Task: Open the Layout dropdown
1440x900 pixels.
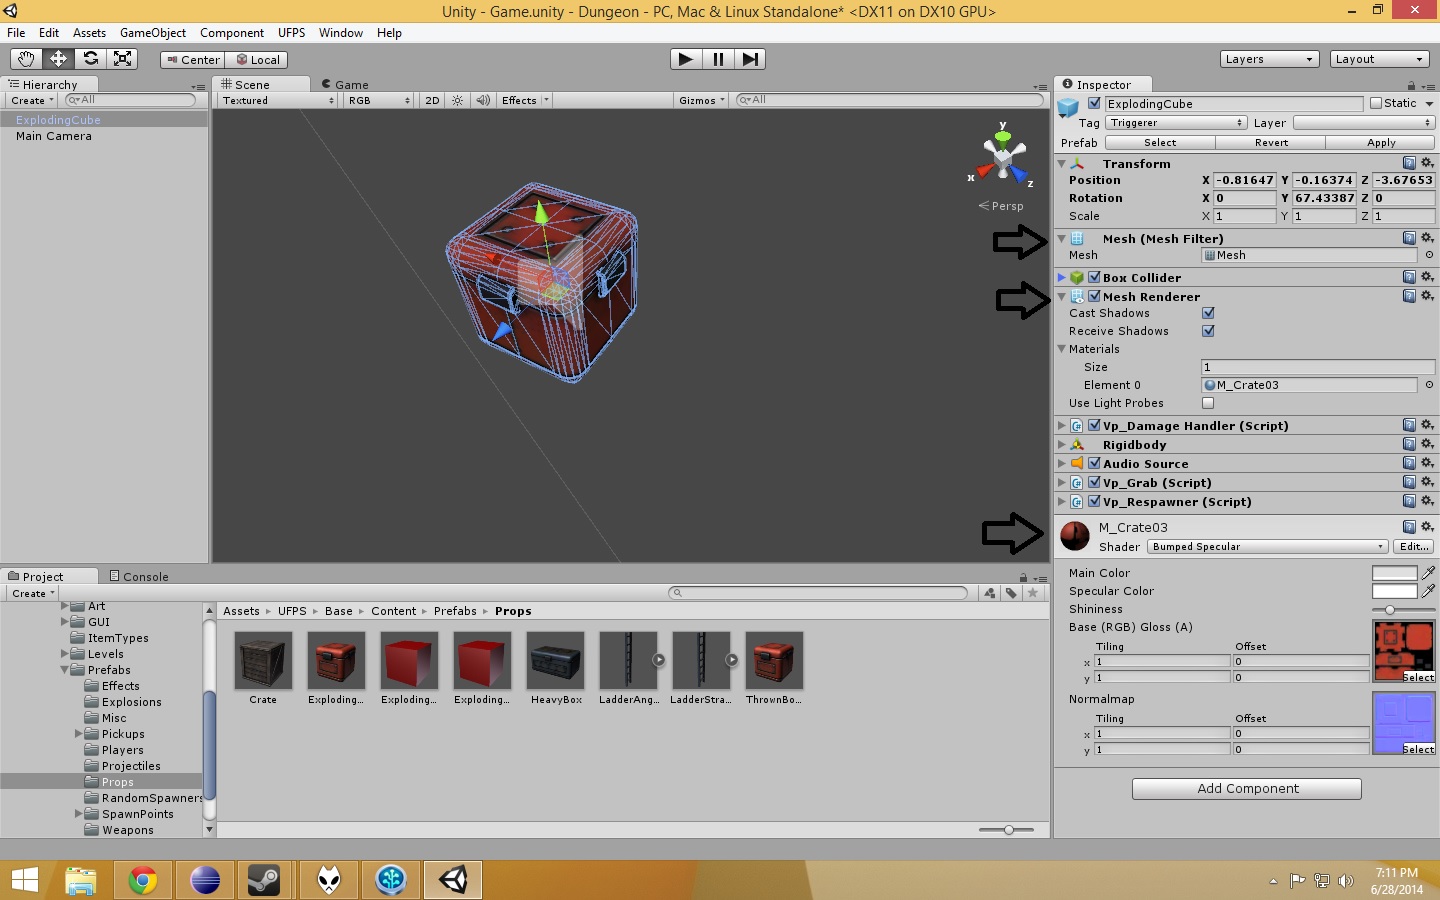Action: tap(1380, 59)
